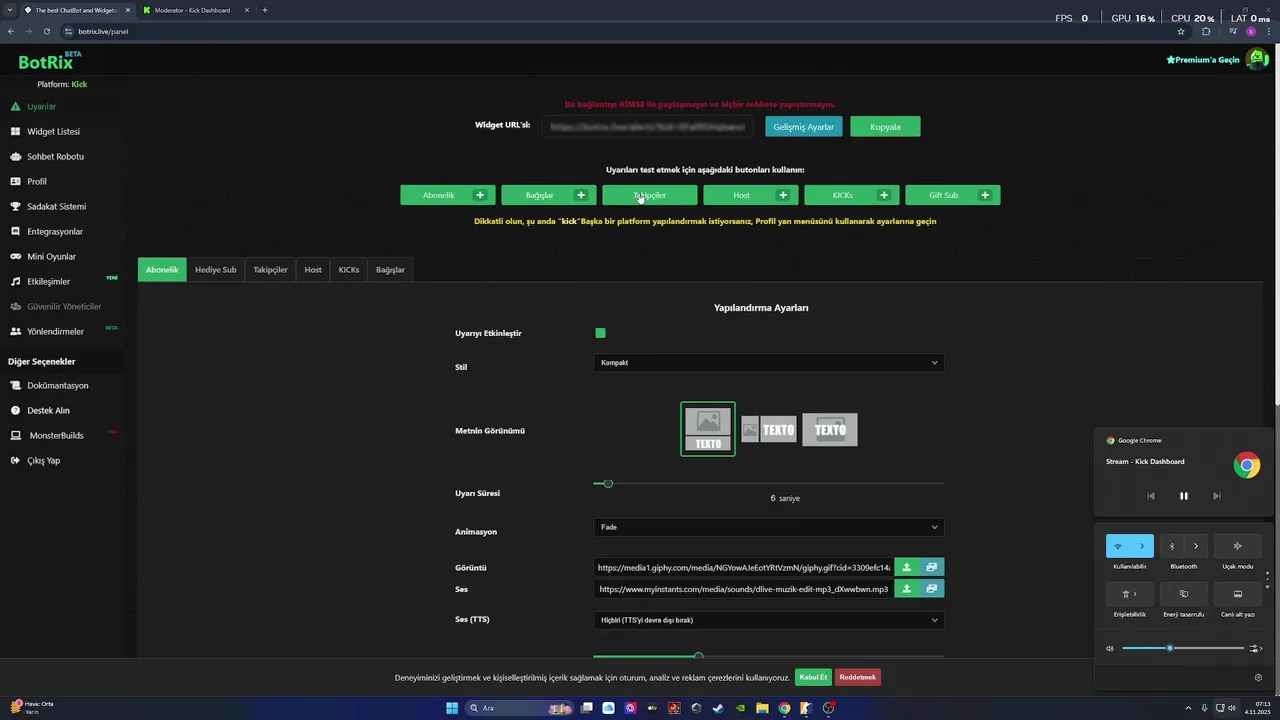Click Çıkış Yap to log out
Viewport: 1280px width, 720px height.
coord(43,460)
